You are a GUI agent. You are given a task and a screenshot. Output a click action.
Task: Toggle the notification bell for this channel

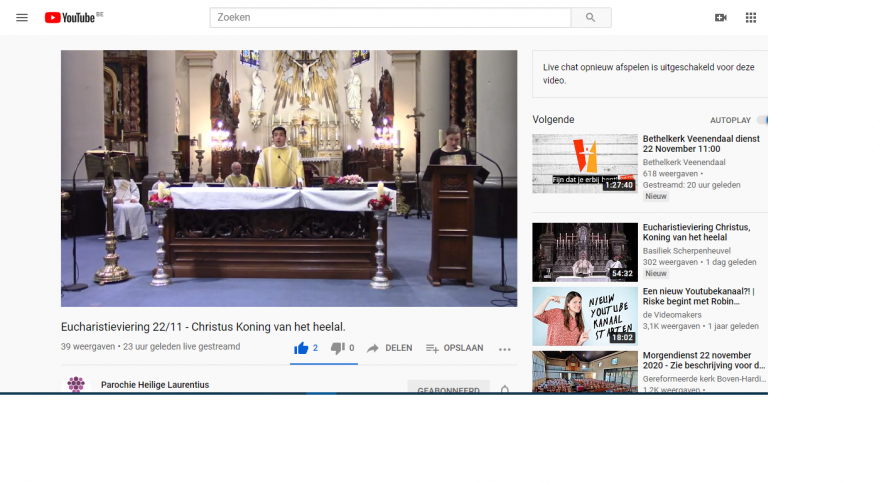tap(505, 389)
